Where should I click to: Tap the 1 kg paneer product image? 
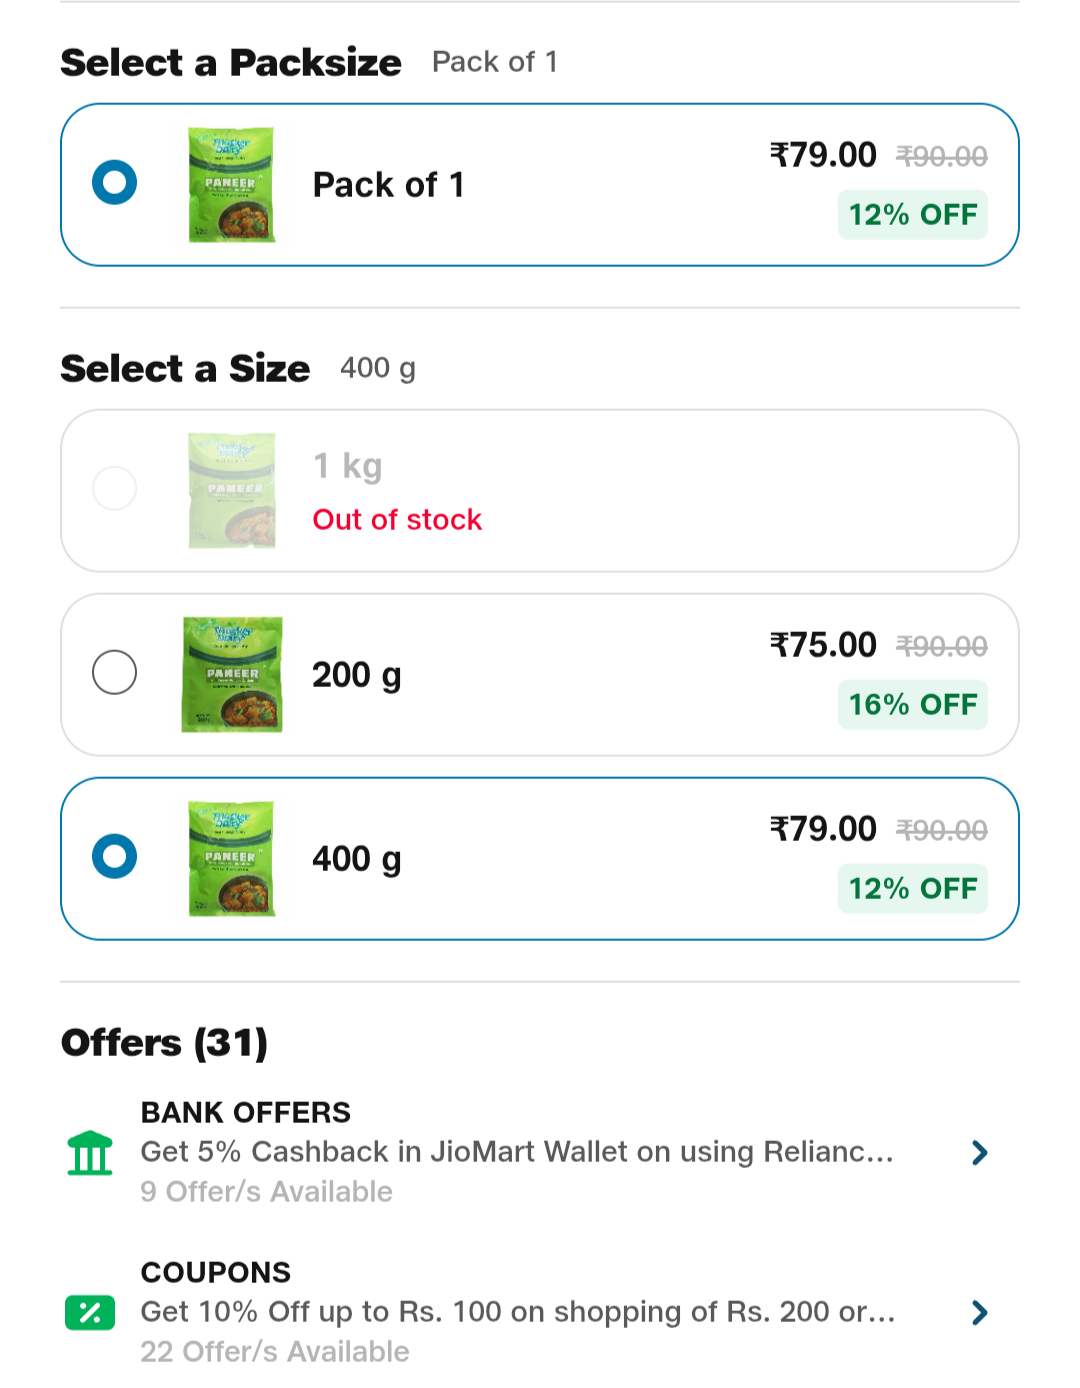[x=232, y=490]
